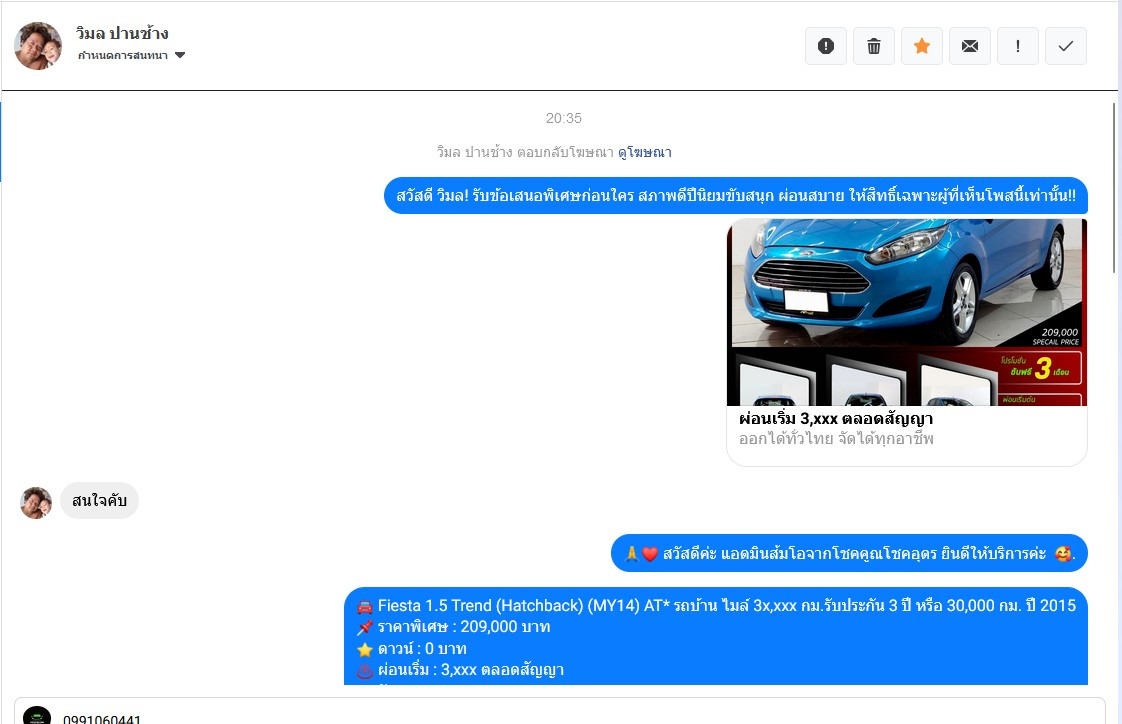Open the ดูโฆษณา link

645,152
